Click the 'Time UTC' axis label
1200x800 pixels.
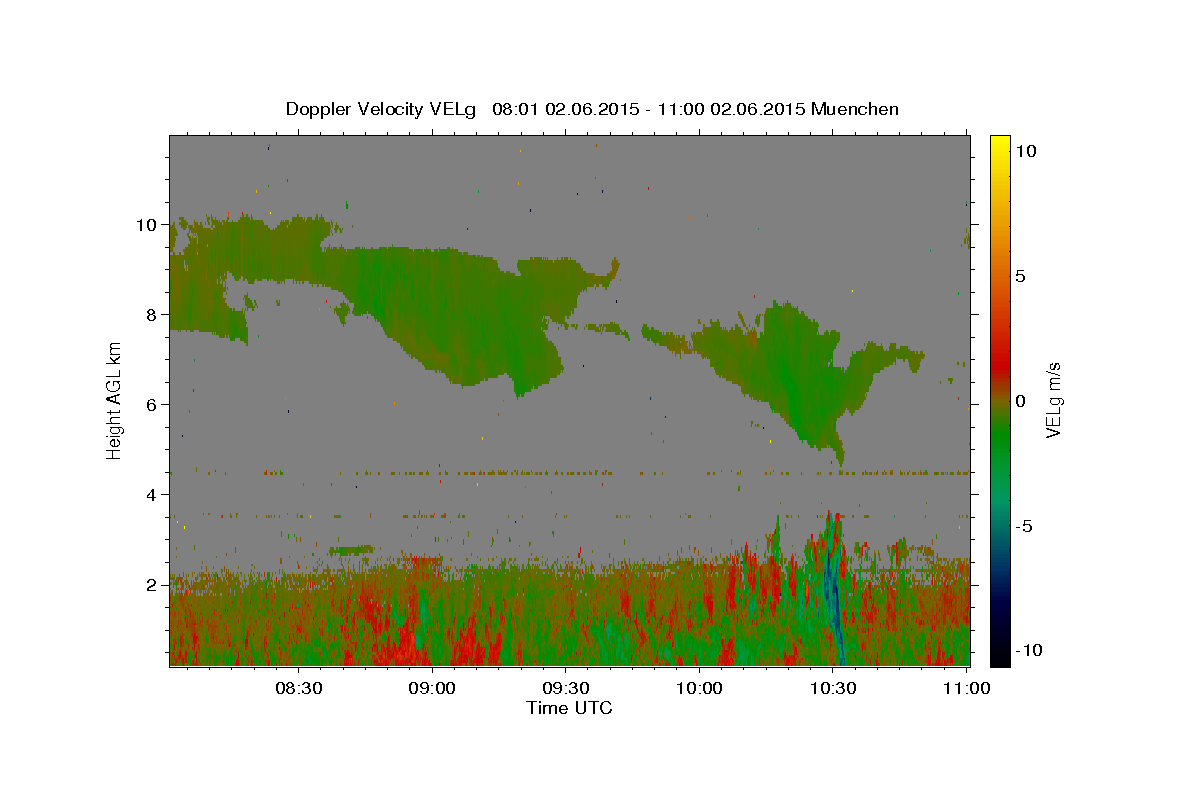(569, 708)
